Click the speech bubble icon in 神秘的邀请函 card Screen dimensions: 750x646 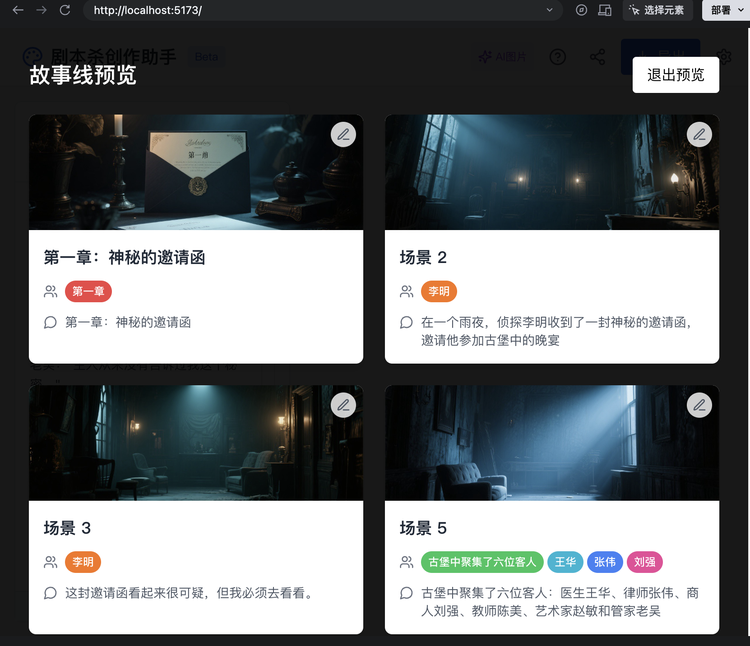point(50,322)
